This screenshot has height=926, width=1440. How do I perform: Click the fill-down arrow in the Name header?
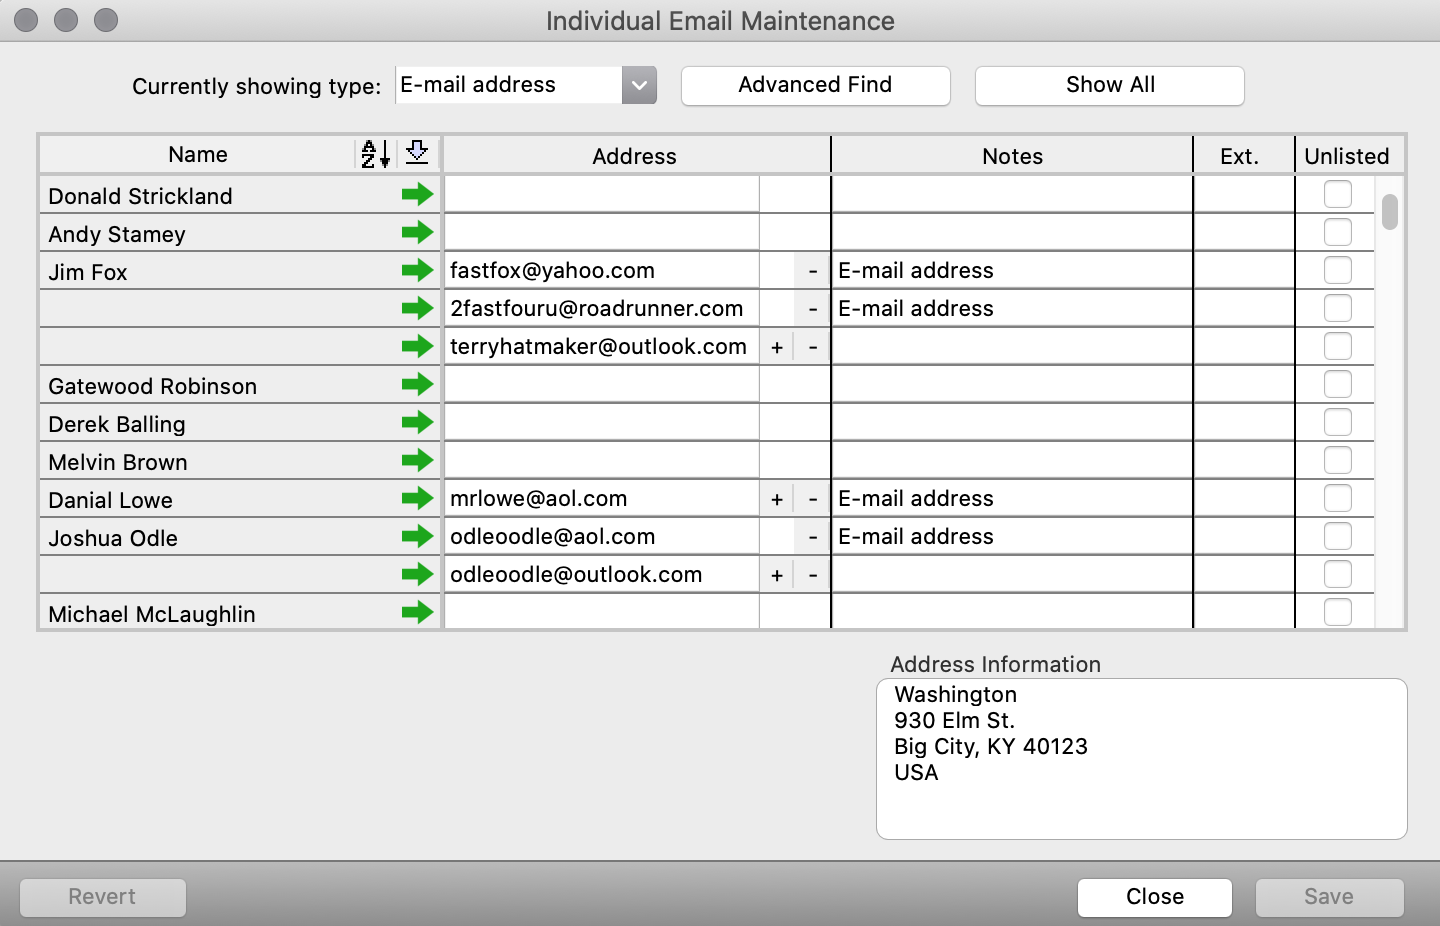tap(416, 153)
